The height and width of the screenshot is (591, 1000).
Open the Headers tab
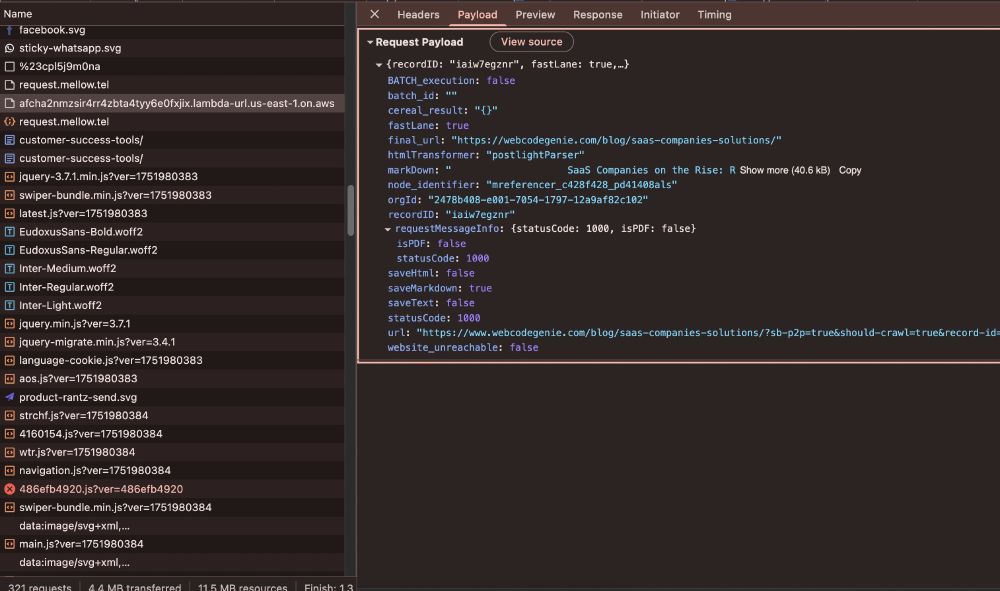click(418, 15)
